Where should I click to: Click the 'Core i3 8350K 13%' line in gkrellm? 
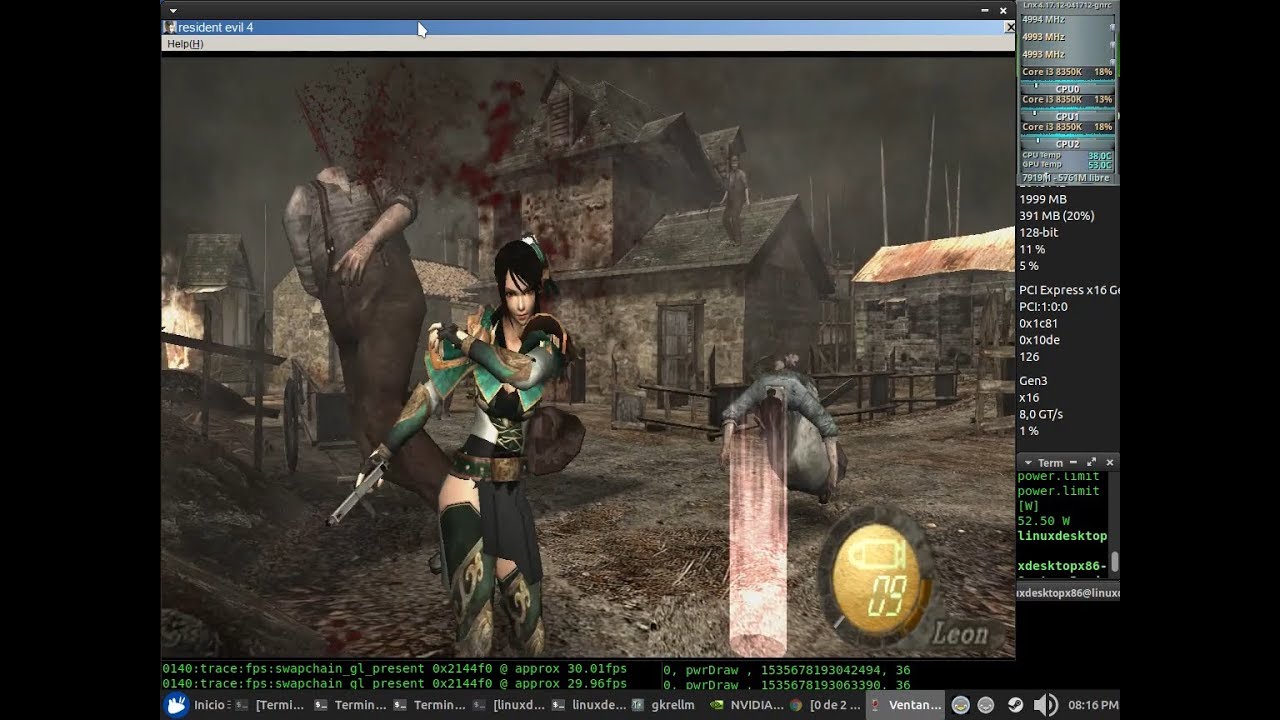coord(1067,99)
